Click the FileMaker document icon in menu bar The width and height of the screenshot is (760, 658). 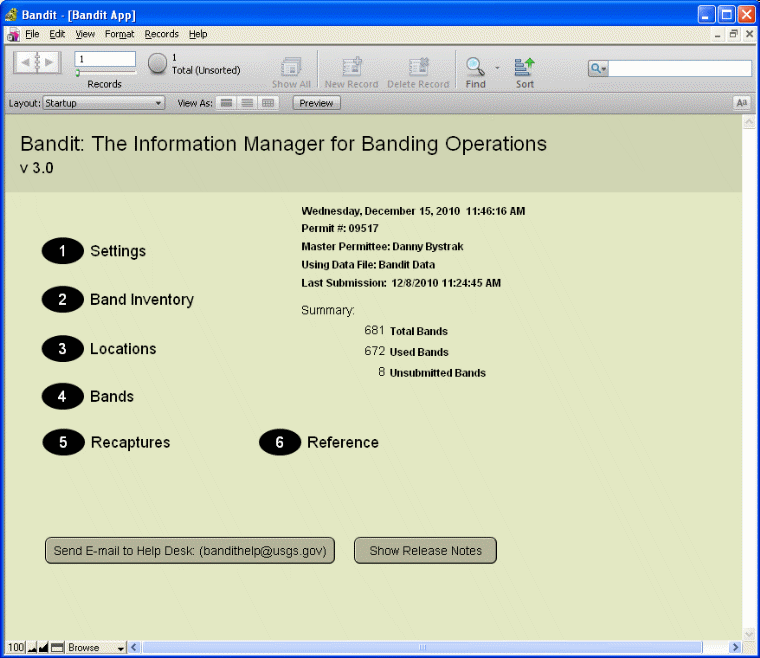coord(13,34)
